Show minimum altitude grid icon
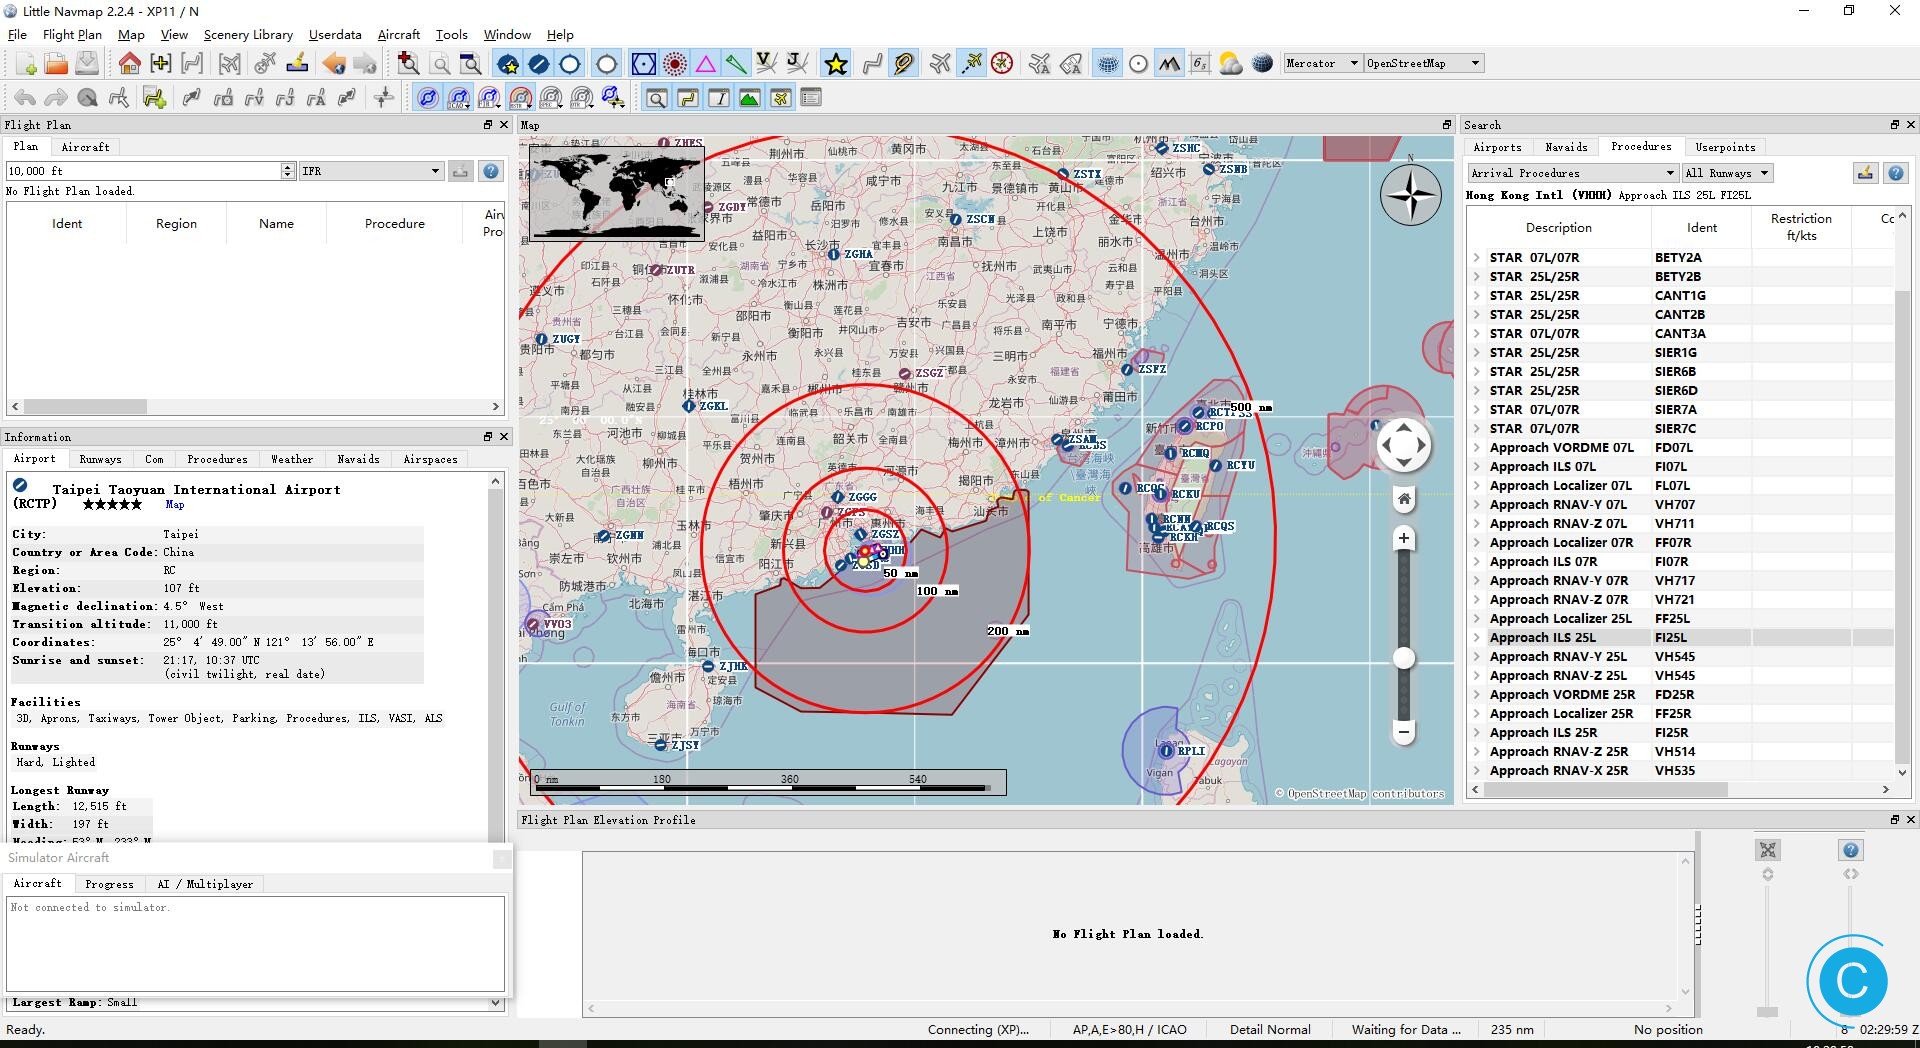This screenshot has width=1920, height=1048. [x=1200, y=64]
